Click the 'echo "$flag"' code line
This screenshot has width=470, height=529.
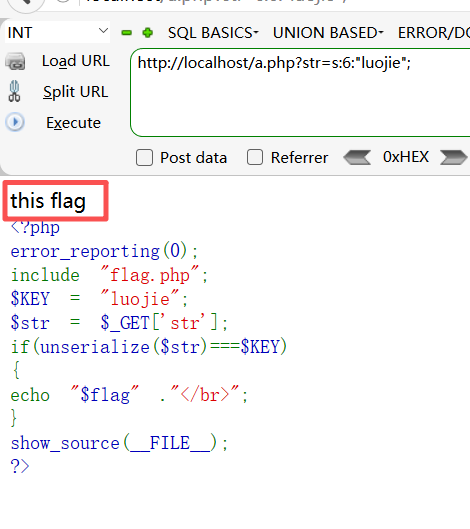click(129, 395)
